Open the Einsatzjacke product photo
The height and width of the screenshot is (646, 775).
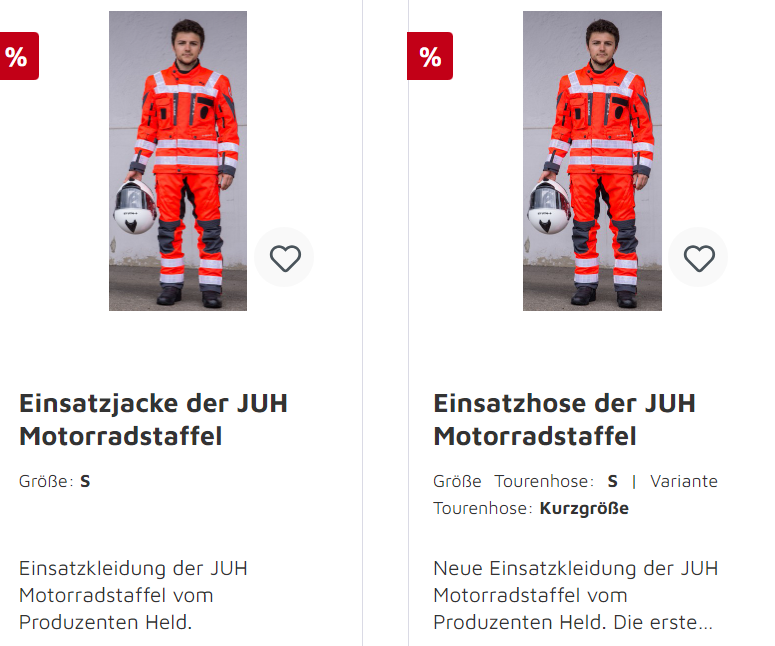click(178, 161)
